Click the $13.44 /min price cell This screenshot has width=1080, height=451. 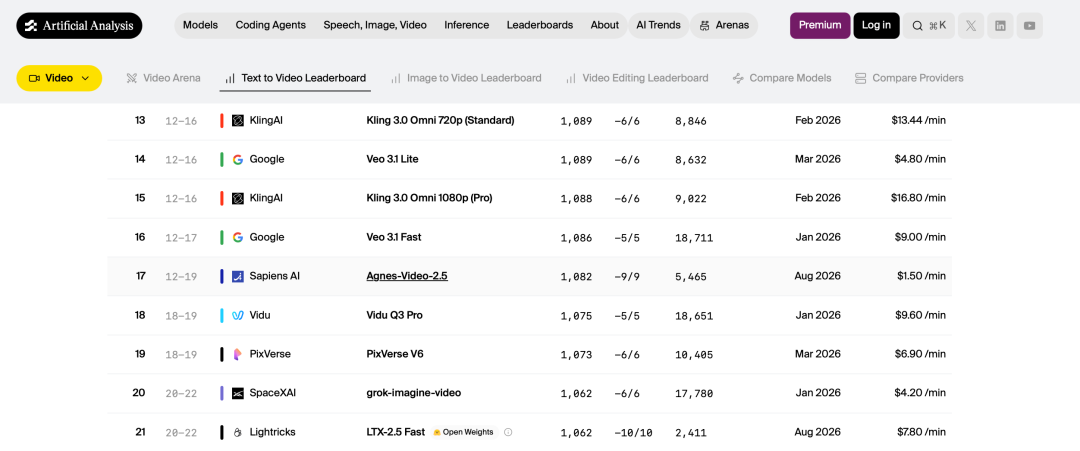click(x=918, y=120)
